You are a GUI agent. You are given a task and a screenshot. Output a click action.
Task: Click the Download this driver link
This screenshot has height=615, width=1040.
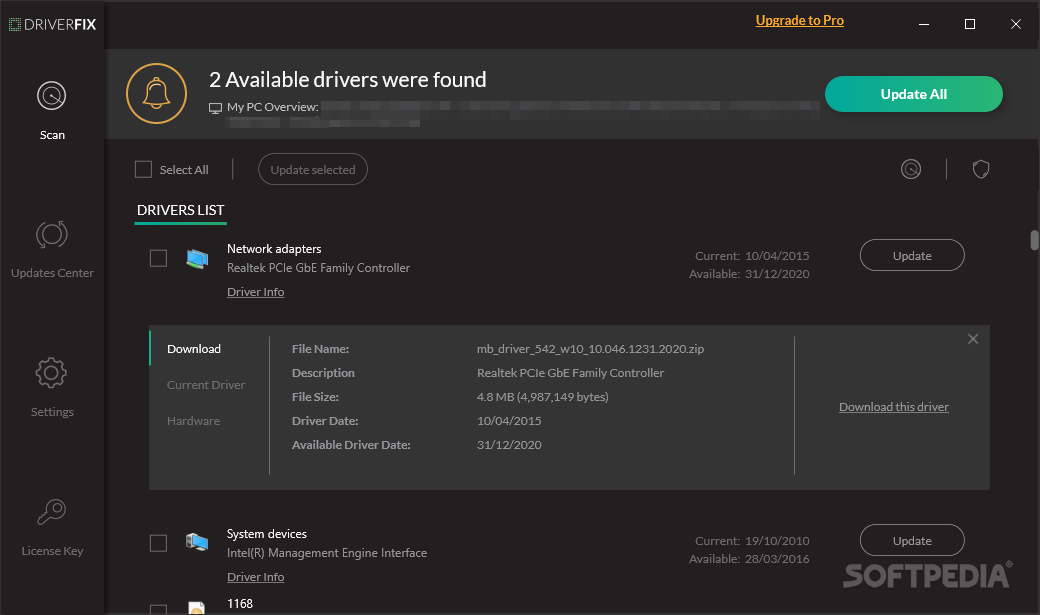(x=893, y=407)
